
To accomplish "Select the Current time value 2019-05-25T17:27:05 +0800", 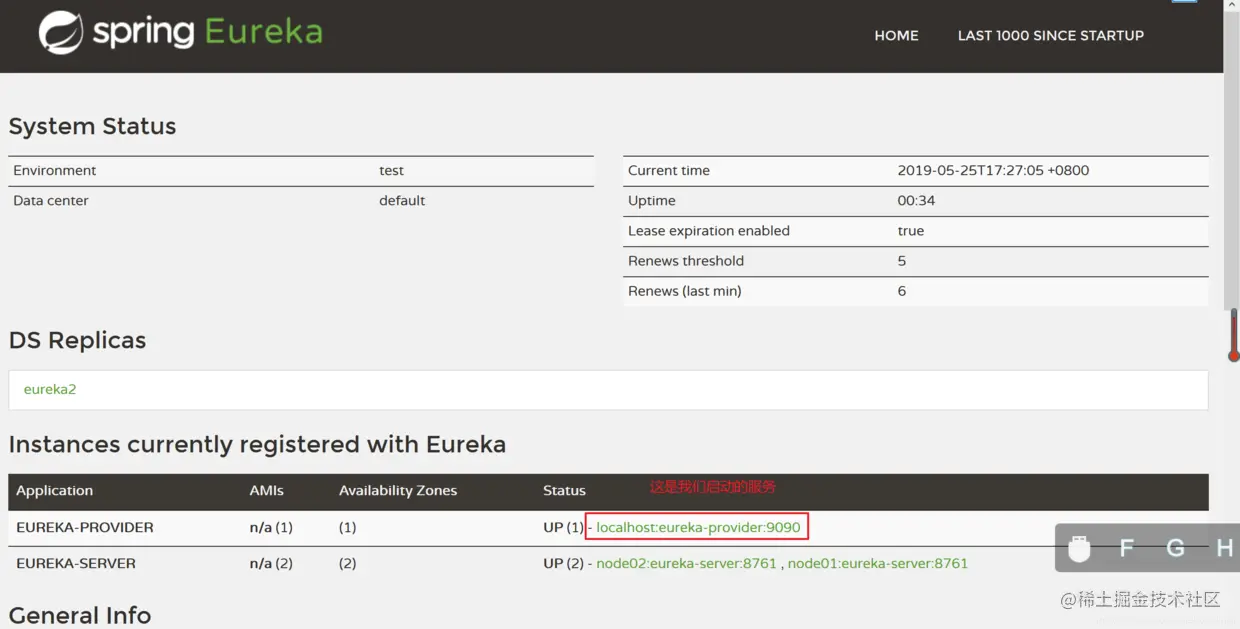I will tap(993, 170).
